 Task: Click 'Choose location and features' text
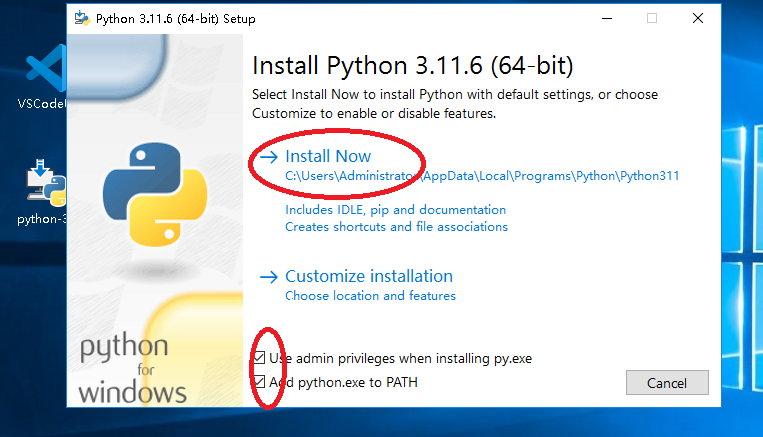pyautogui.click(x=370, y=296)
